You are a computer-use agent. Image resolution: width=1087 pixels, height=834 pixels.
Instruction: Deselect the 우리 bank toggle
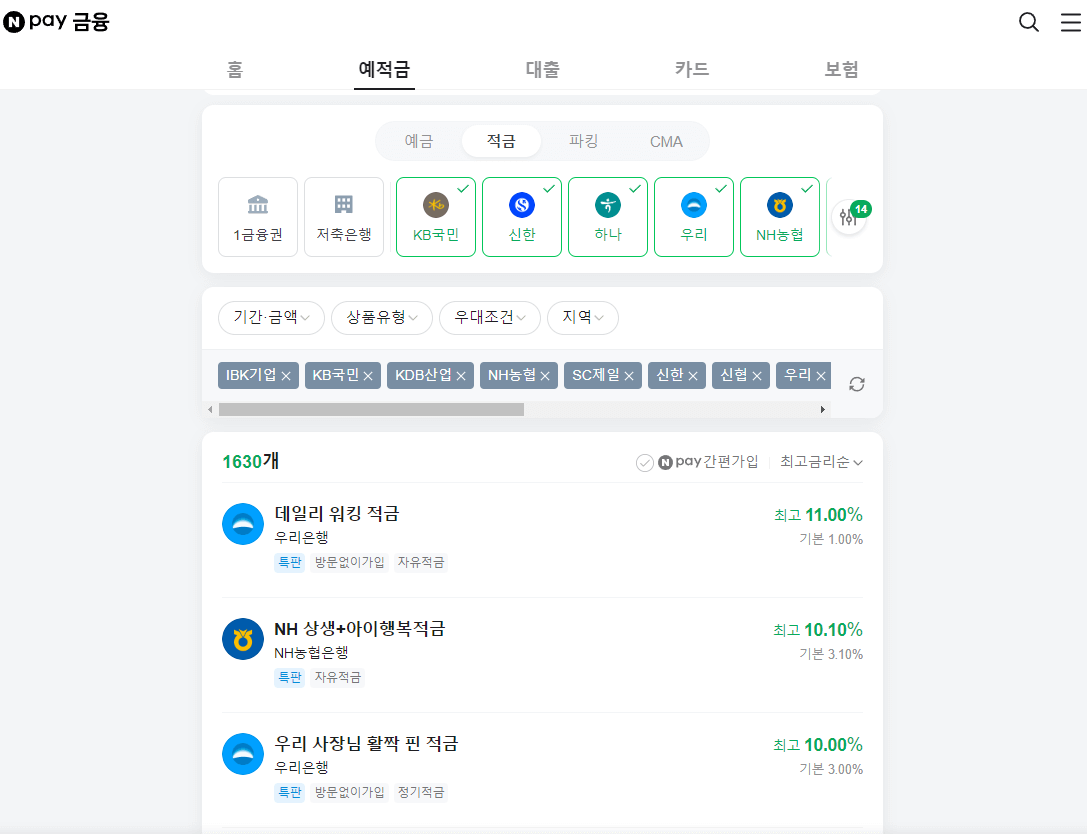coord(693,216)
